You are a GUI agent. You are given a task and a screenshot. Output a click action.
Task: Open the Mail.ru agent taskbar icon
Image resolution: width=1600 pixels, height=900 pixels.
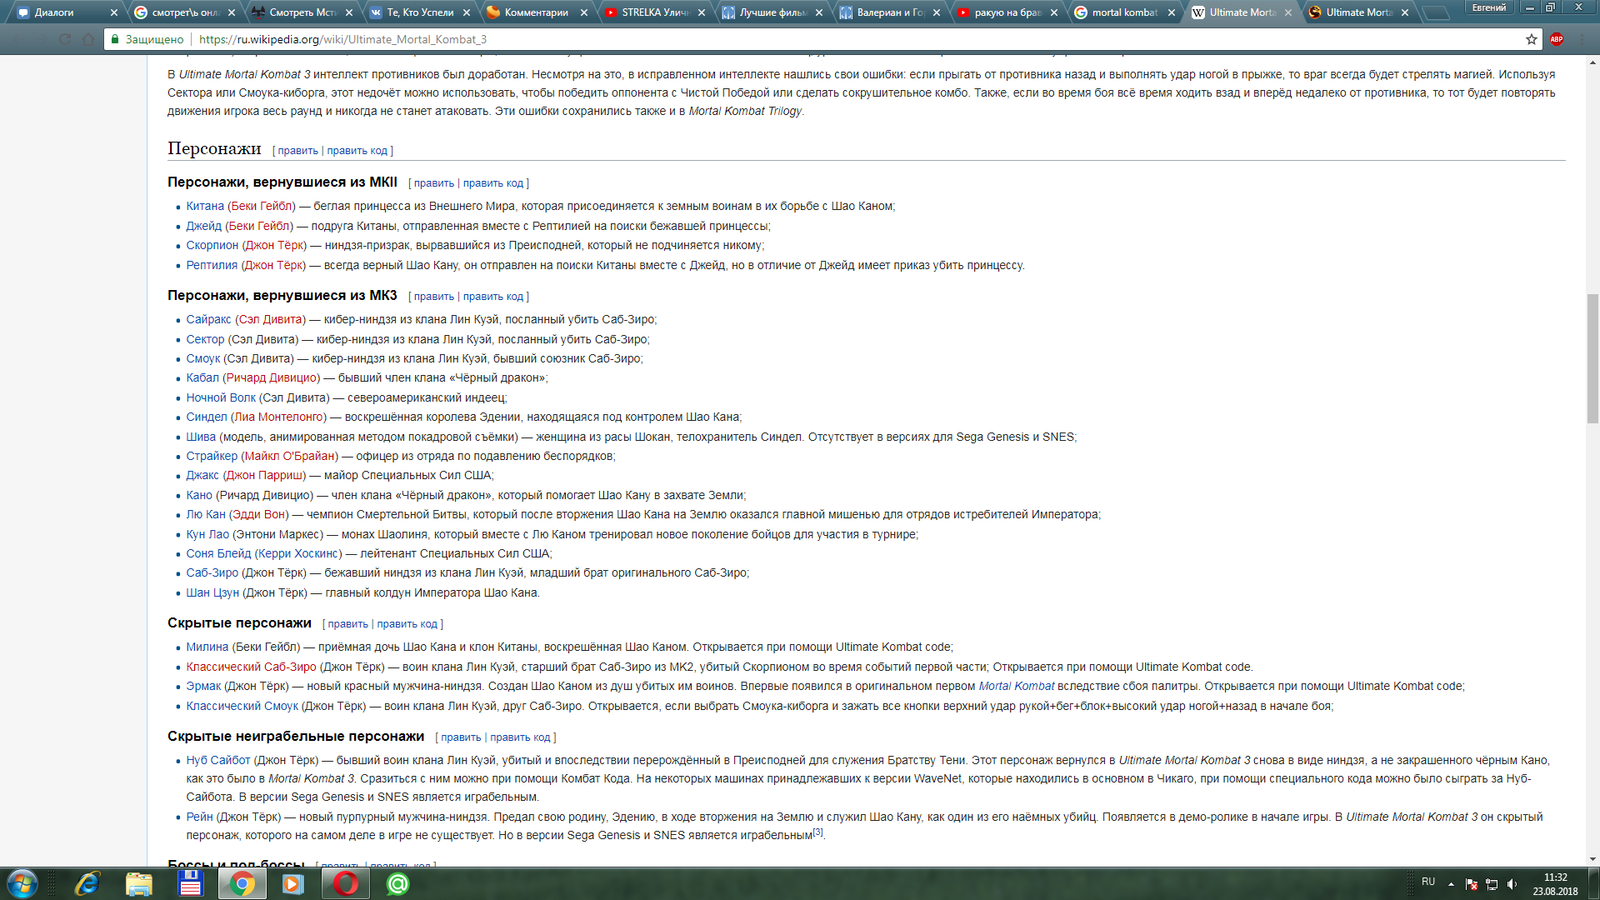coord(398,883)
